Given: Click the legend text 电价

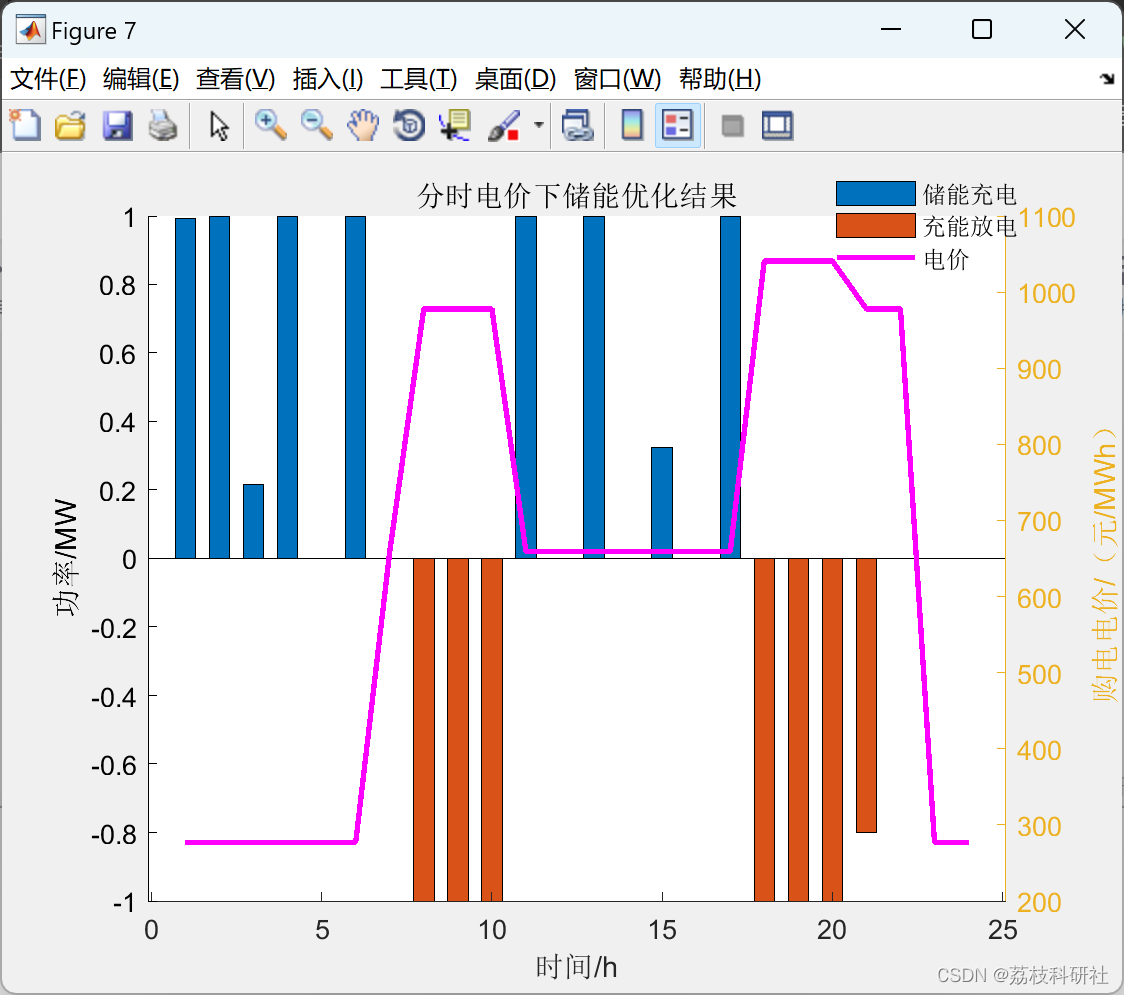Looking at the screenshot, I should coord(946,258).
